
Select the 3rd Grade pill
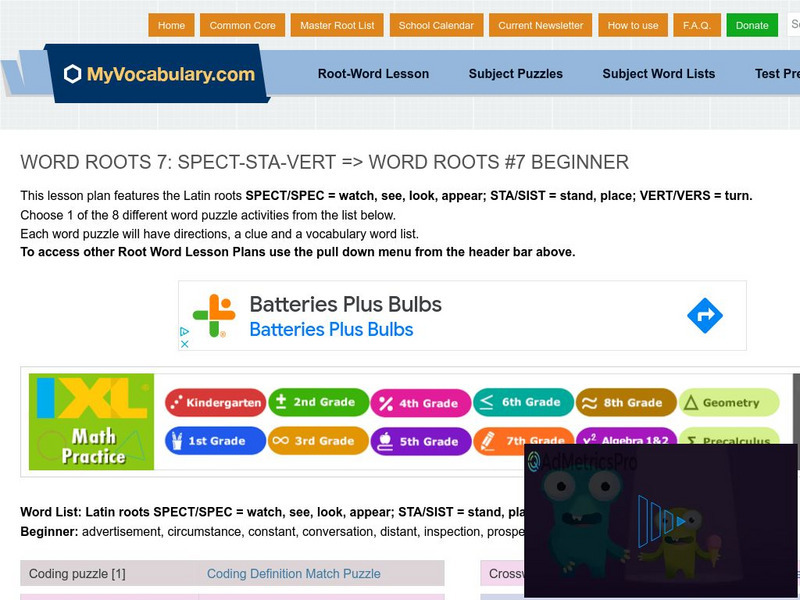point(318,441)
